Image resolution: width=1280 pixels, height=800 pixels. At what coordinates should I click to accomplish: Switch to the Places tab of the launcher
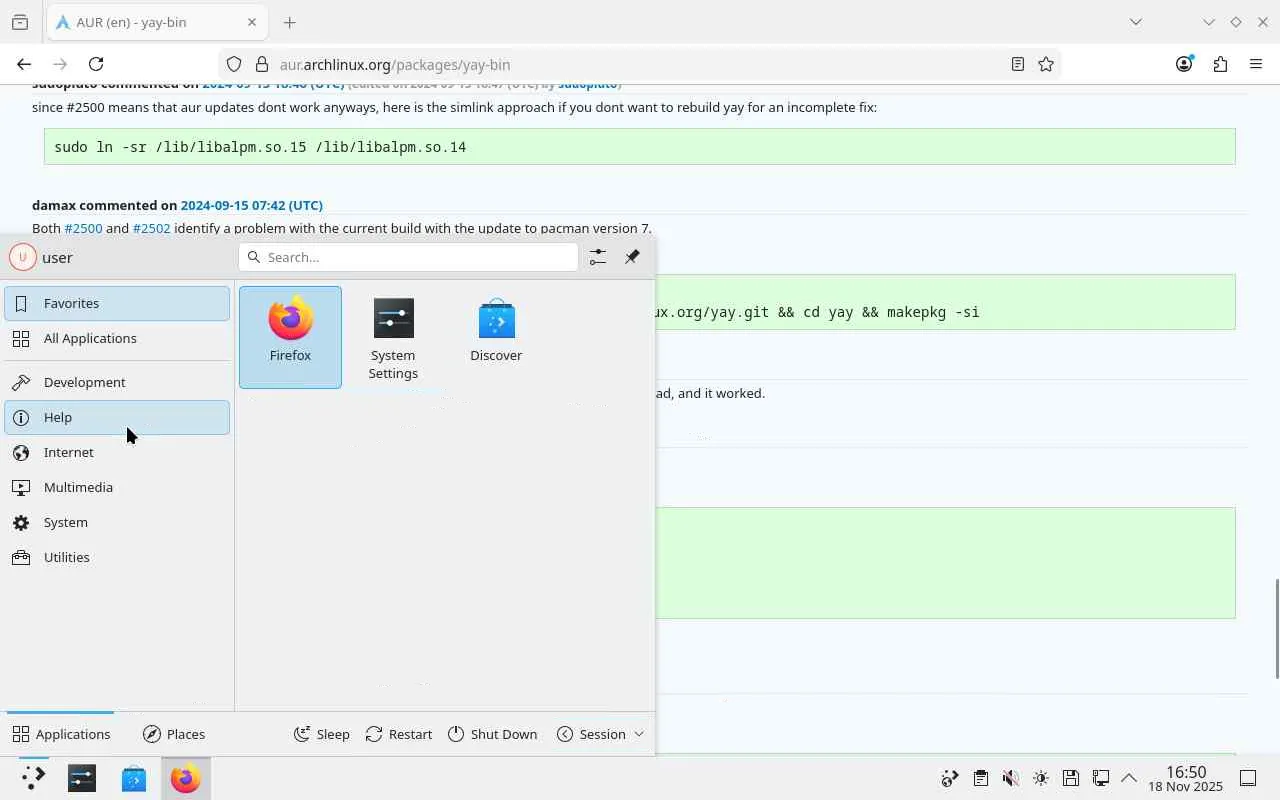(174, 734)
